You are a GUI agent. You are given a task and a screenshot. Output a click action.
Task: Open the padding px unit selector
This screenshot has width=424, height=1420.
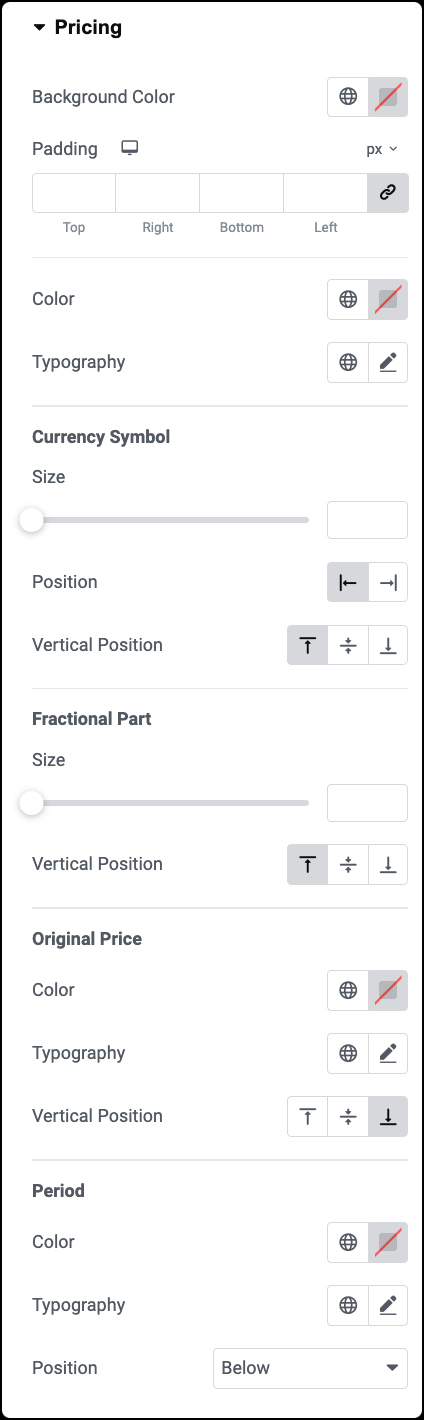click(x=382, y=149)
